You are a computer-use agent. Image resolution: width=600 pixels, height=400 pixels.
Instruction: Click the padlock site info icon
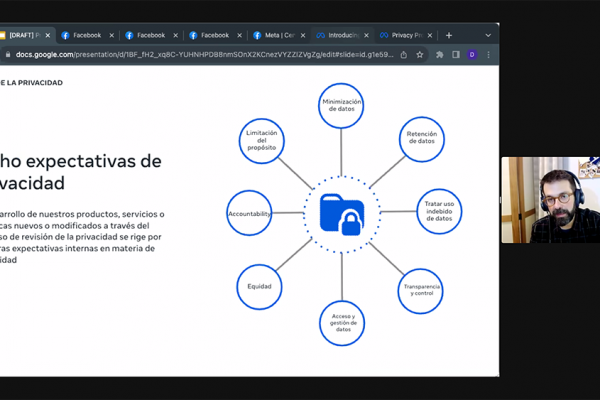coord(8,55)
